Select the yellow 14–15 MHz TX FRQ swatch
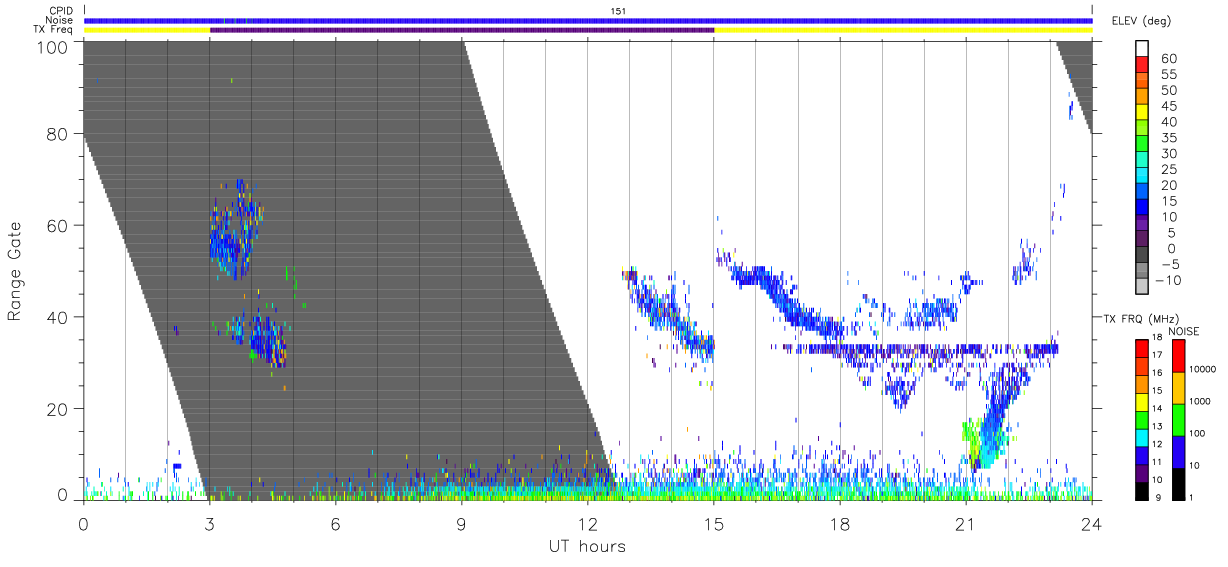The image size is (1228, 567). tap(1141, 401)
